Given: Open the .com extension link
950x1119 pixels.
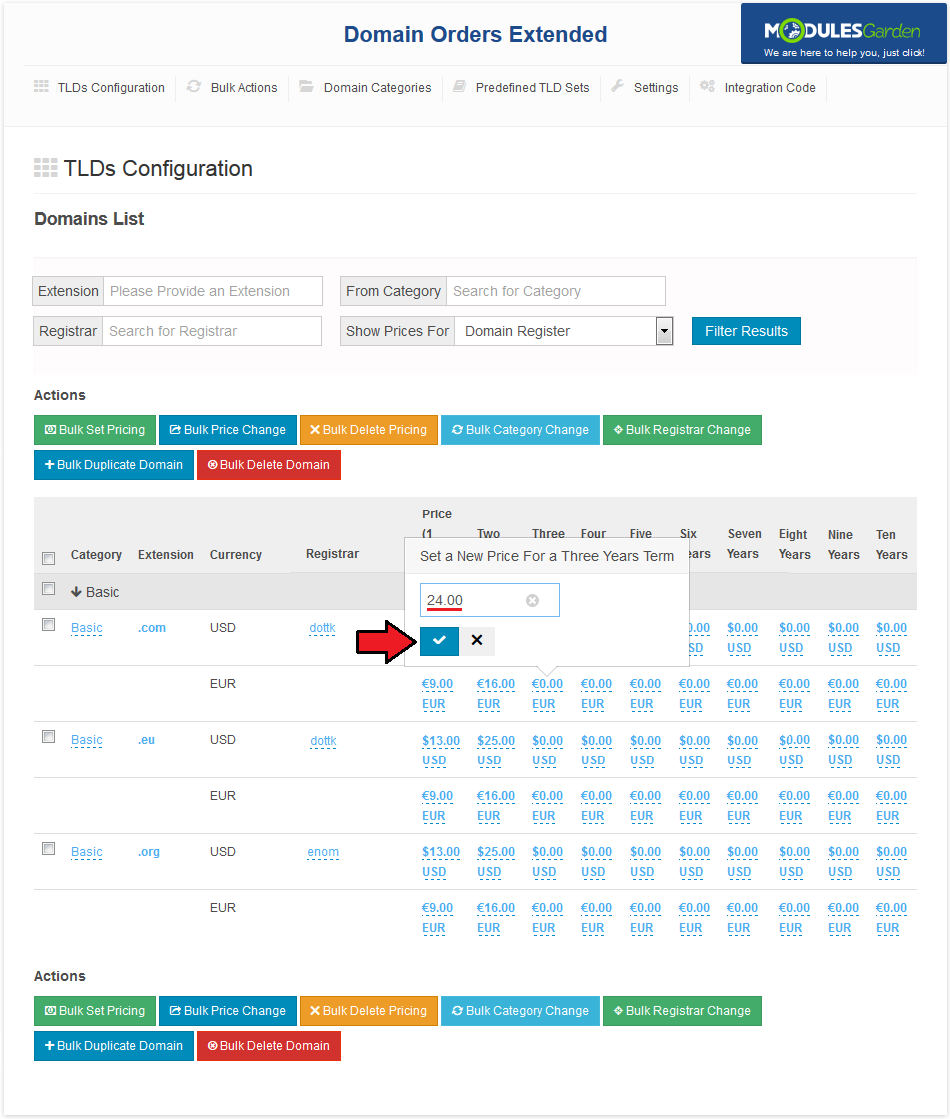Looking at the screenshot, I should [x=152, y=627].
